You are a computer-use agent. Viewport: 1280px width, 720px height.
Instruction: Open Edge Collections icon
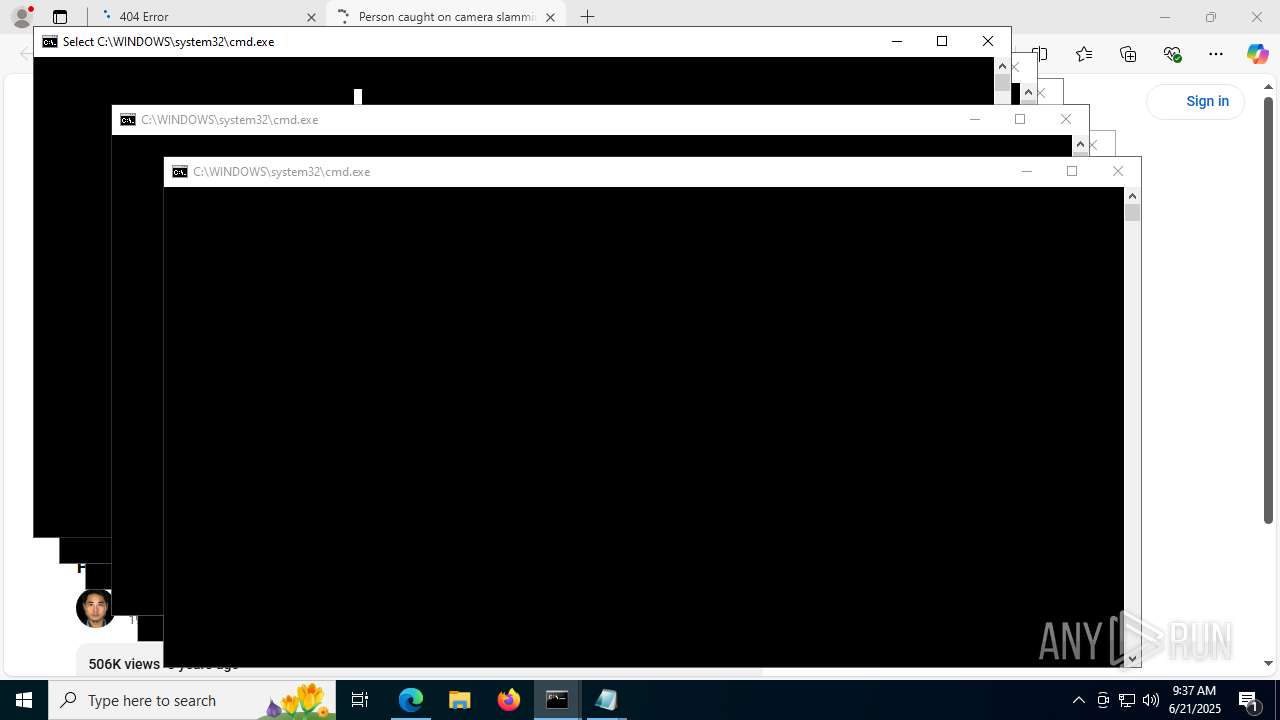click(x=1128, y=54)
